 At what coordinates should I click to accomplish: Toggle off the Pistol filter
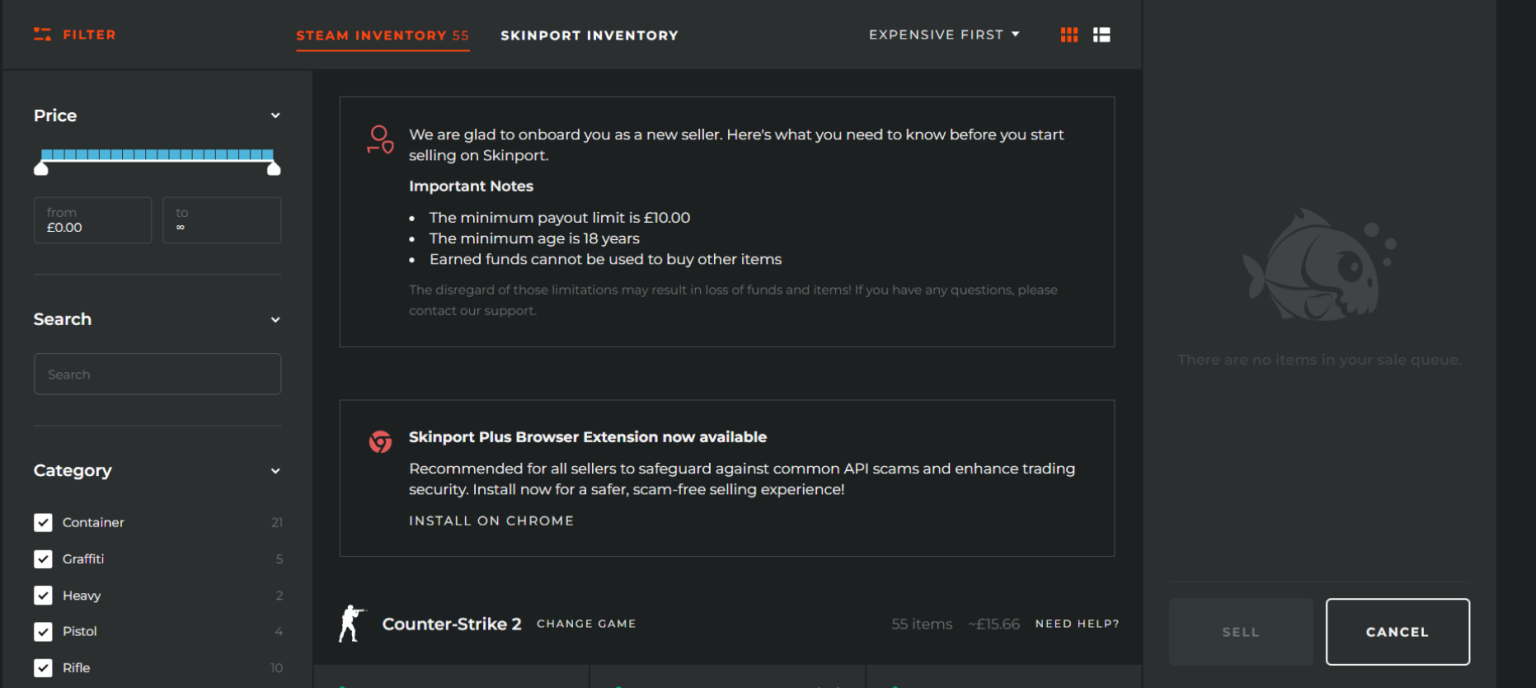(x=43, y=631)
